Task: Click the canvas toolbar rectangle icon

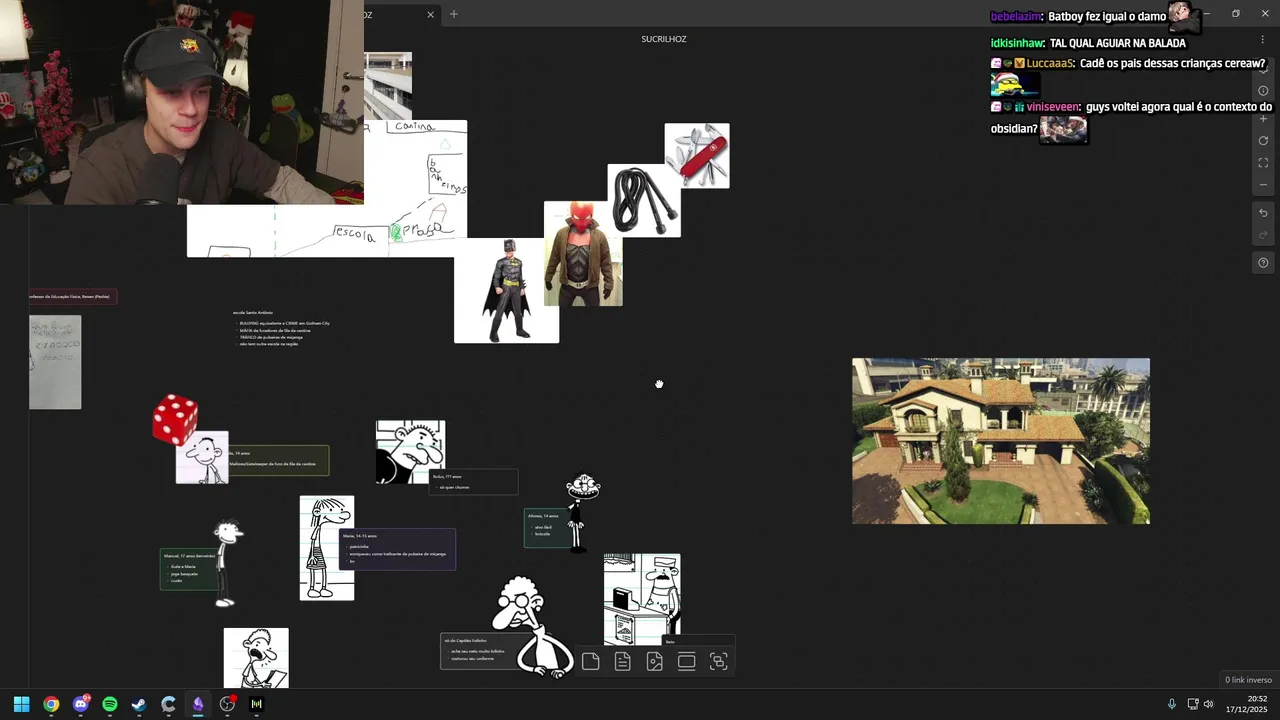Action: (686, 661)
